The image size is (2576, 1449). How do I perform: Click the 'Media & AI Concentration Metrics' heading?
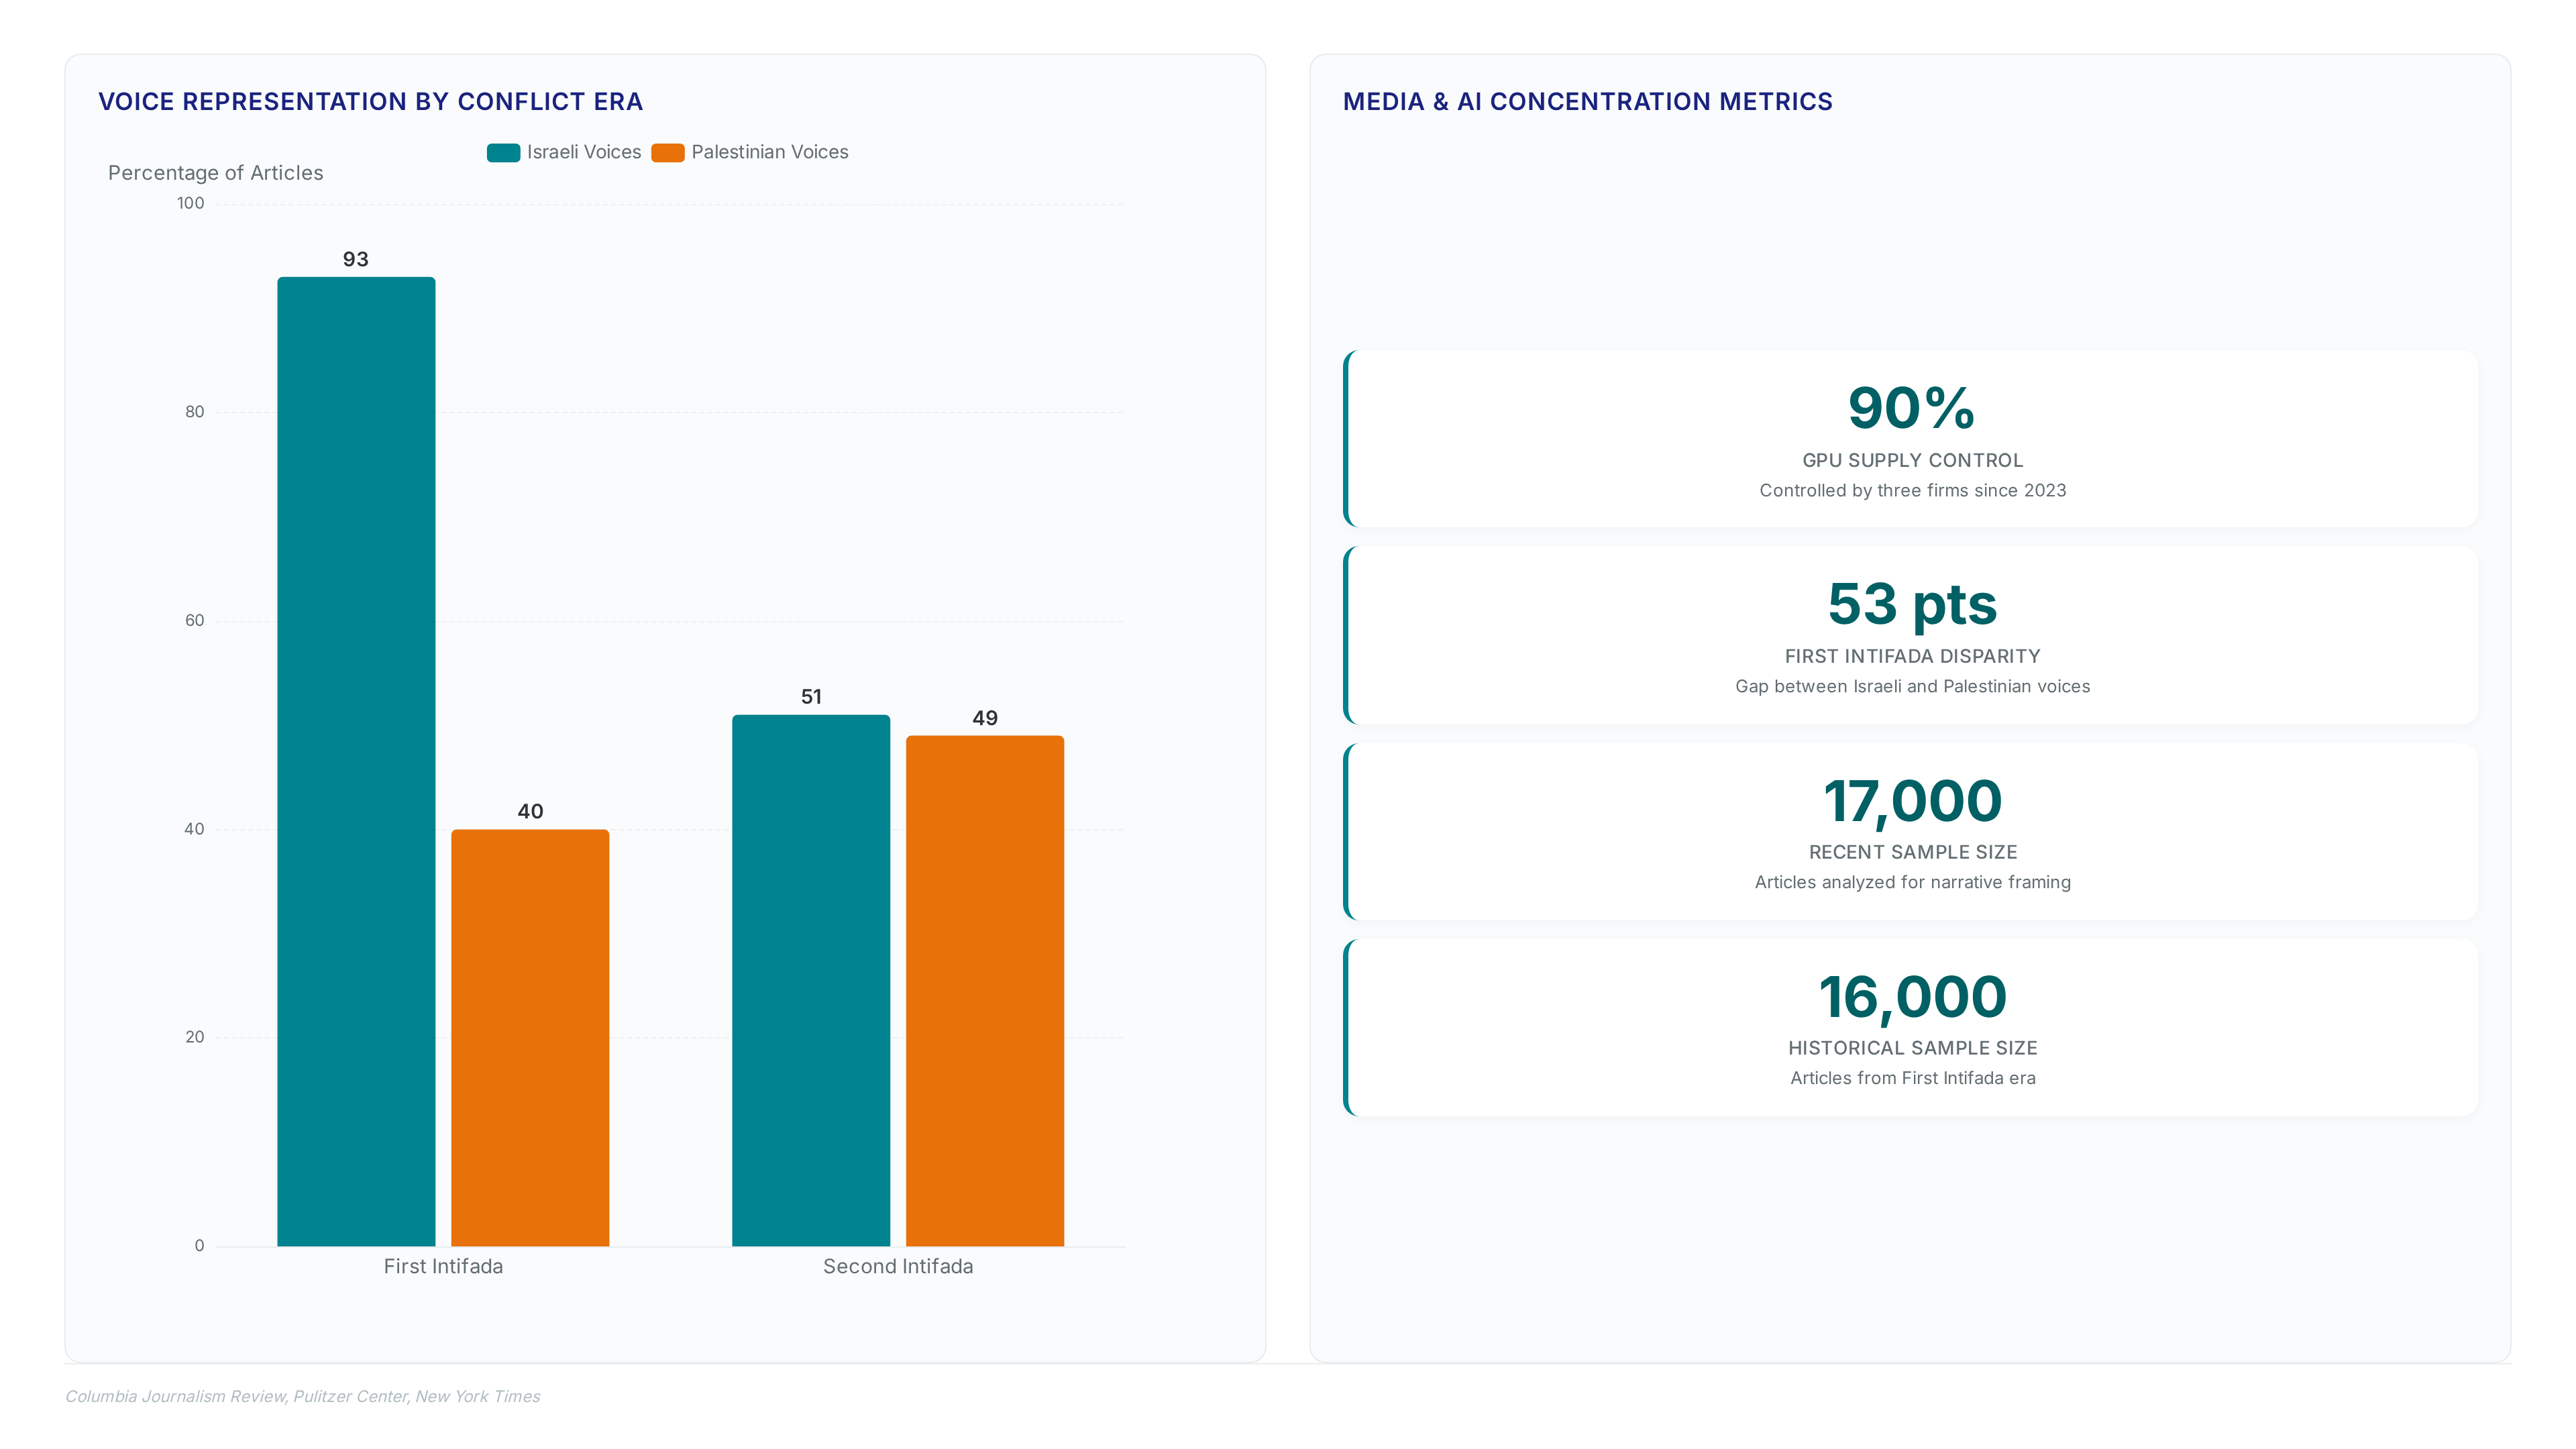point(1588,102)
